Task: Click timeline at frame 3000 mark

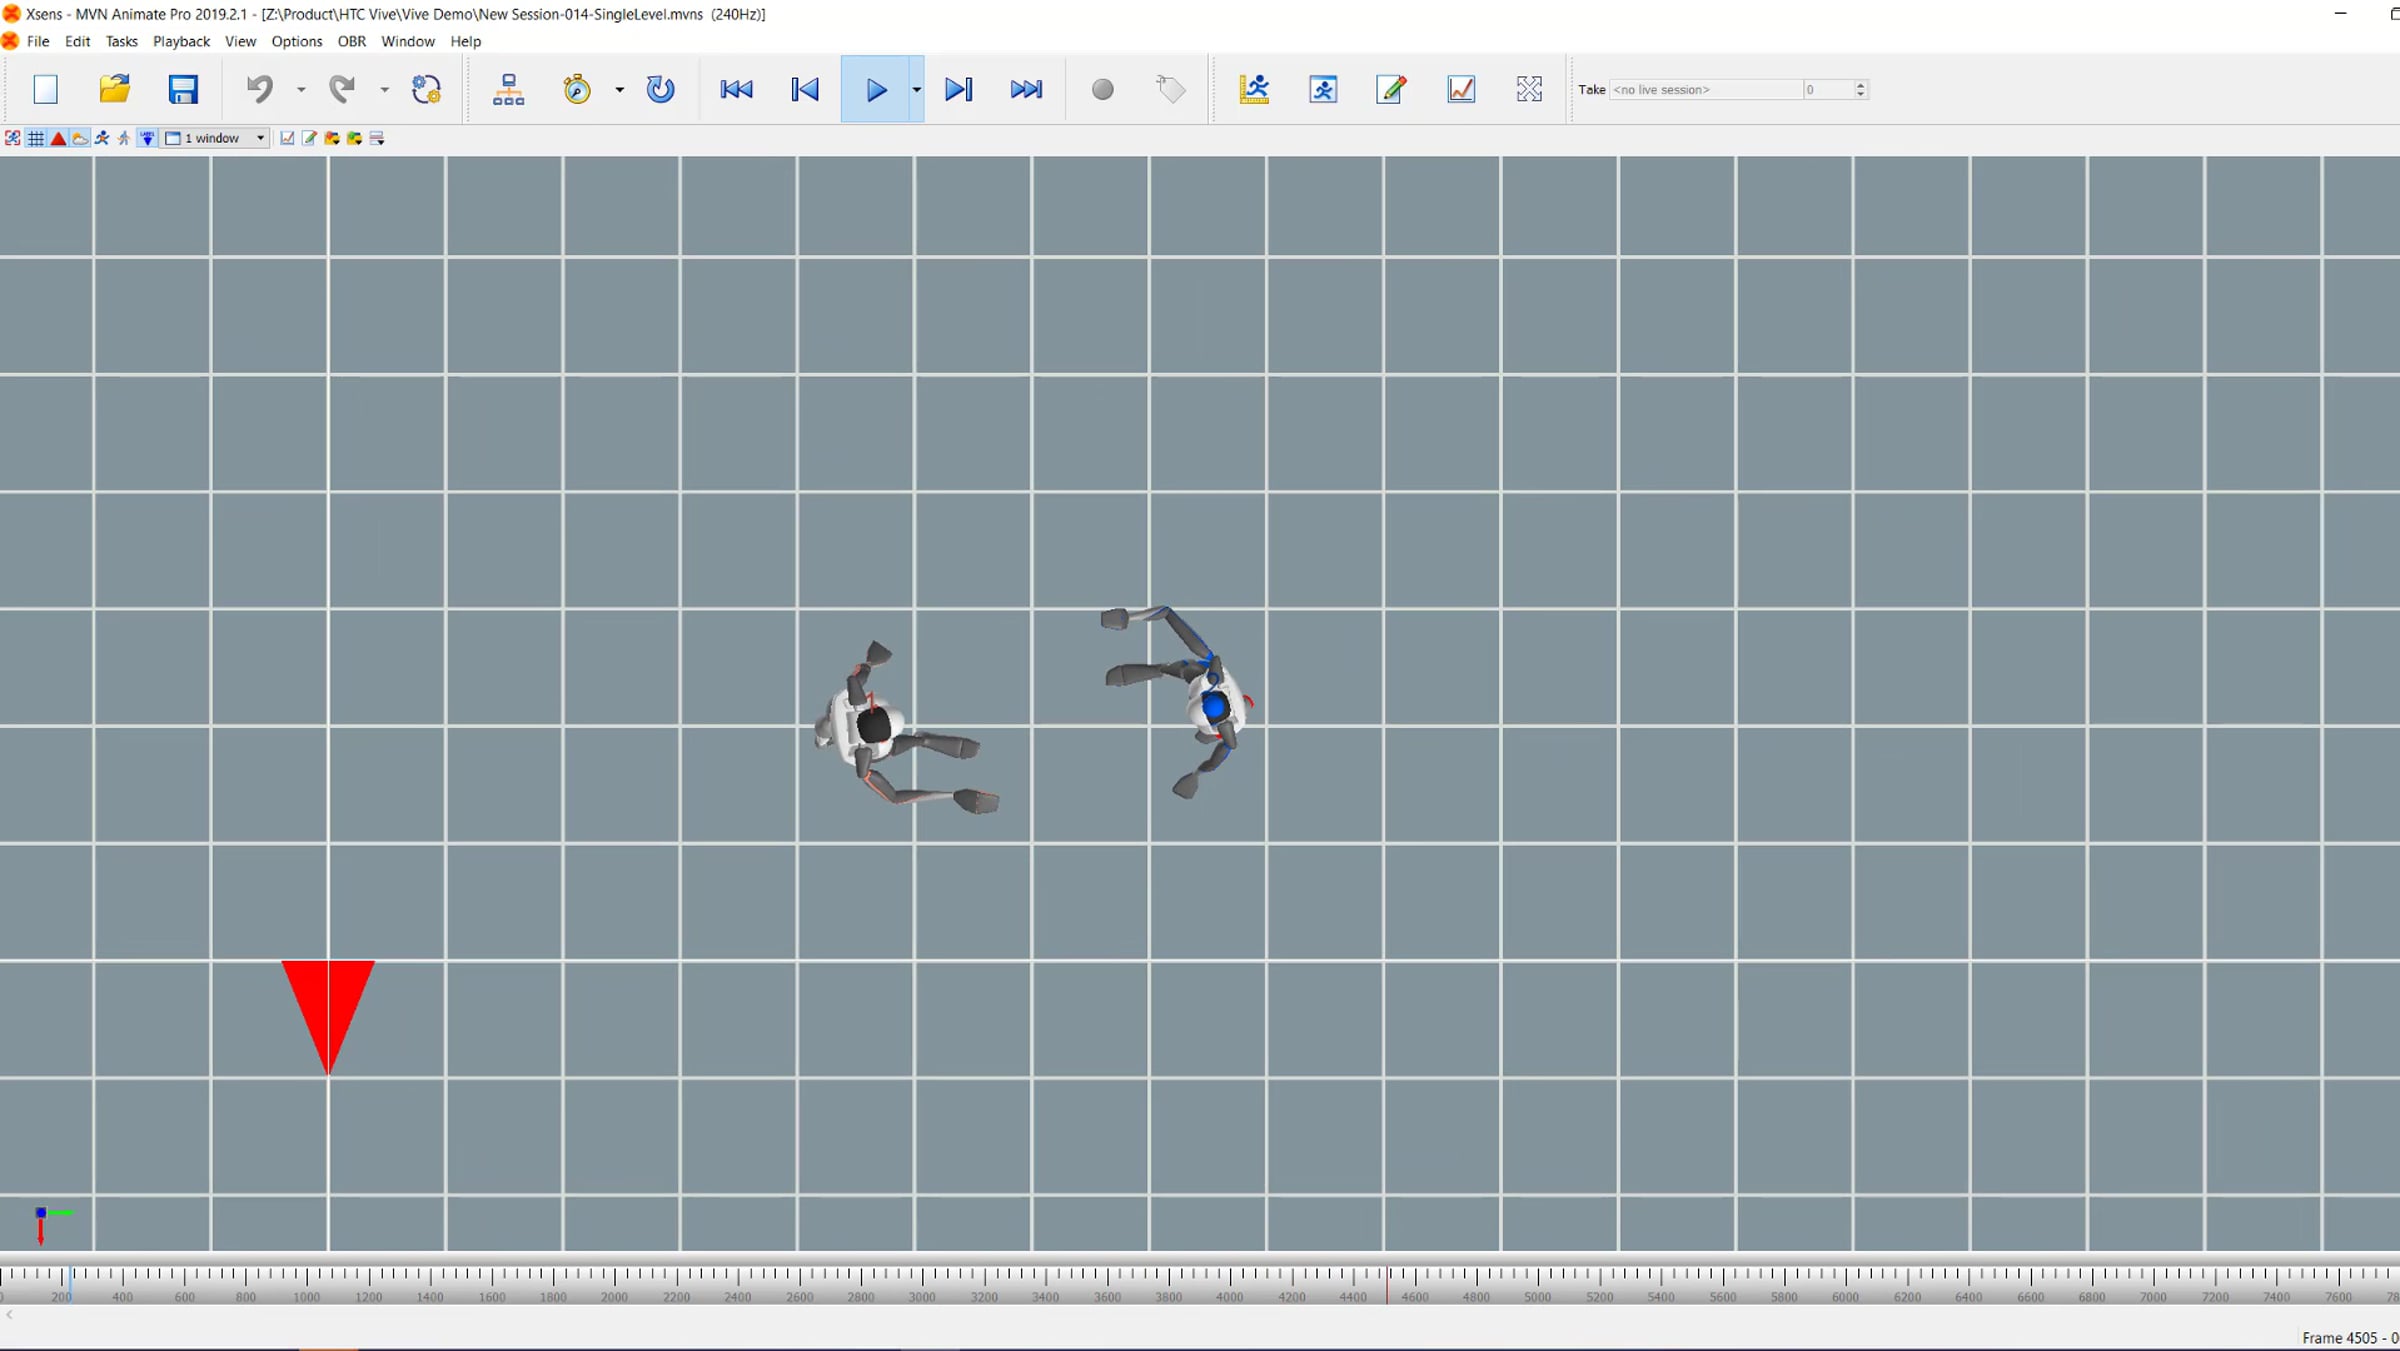Action: (x=922, y=1277)
